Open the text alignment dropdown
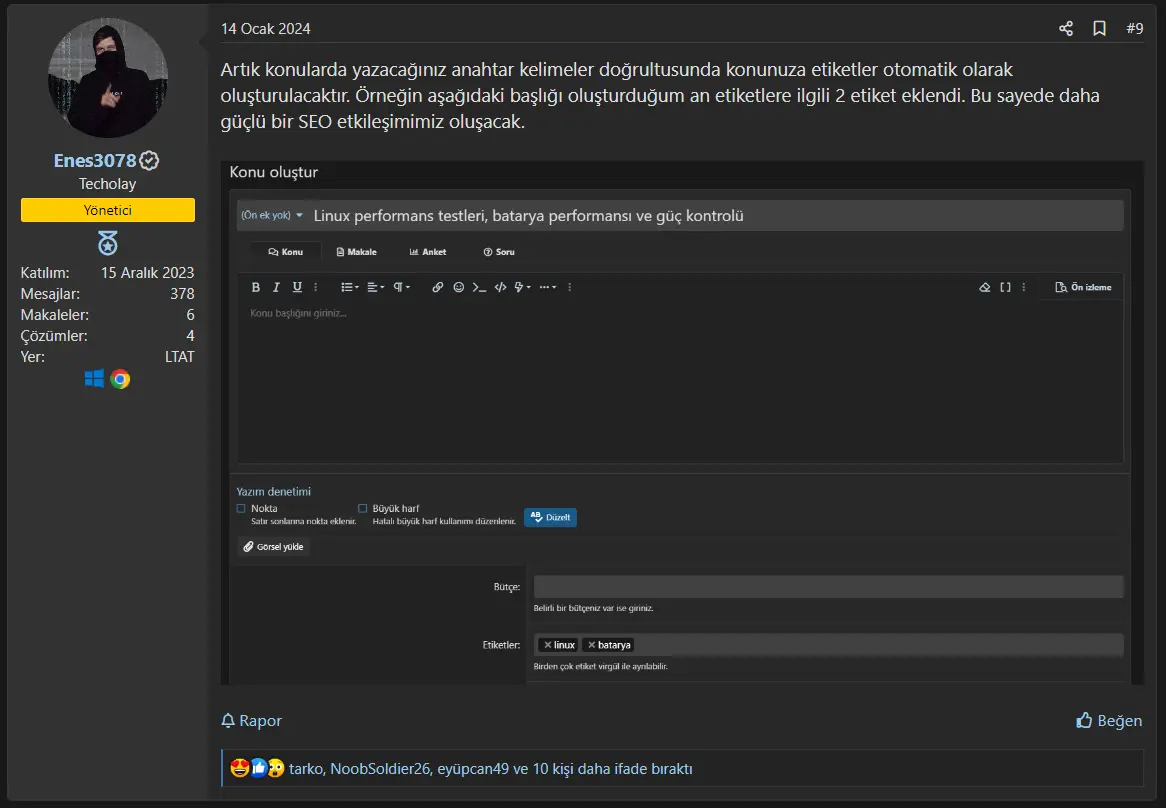This screenshot has height=808, width=1166. coord(376,287)
